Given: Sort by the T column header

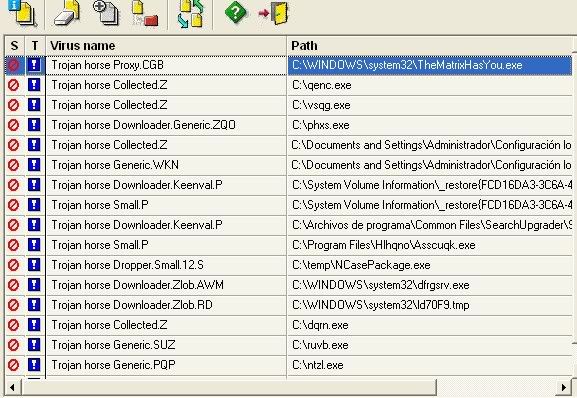Looking at the screenshot, I should pyautogui.click(x=35, y=46).
